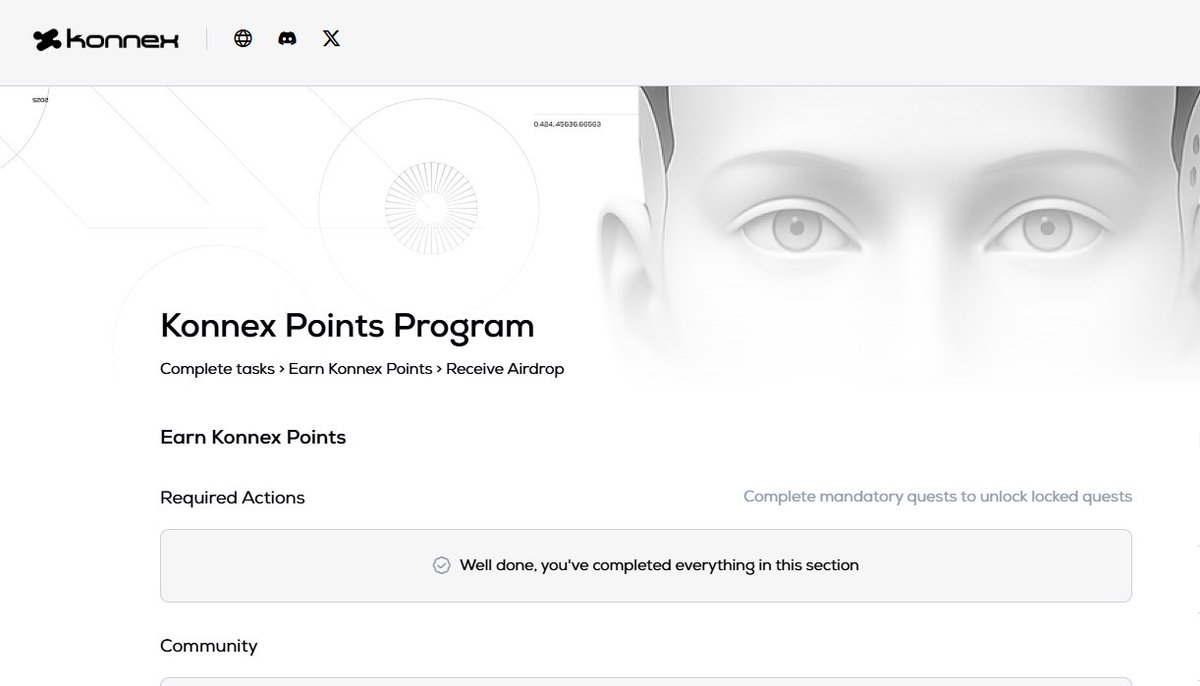Screen dimensions: 1200x686
Task: Select the Earn Konnex Points heading
Action: click(253, 437)
